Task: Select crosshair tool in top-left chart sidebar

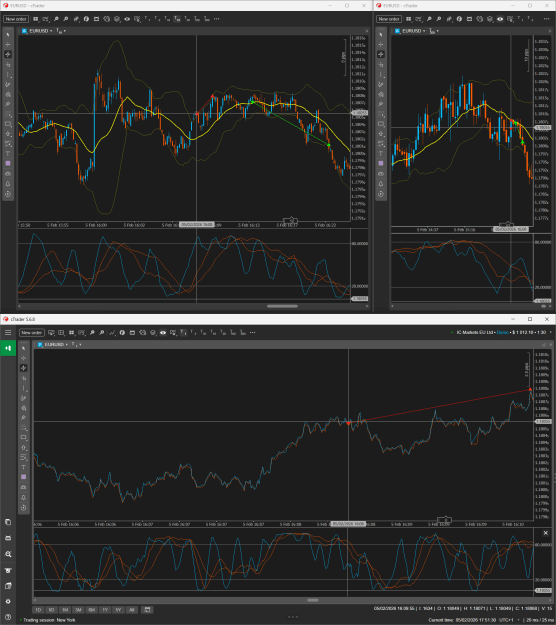Action: point(8,45)
